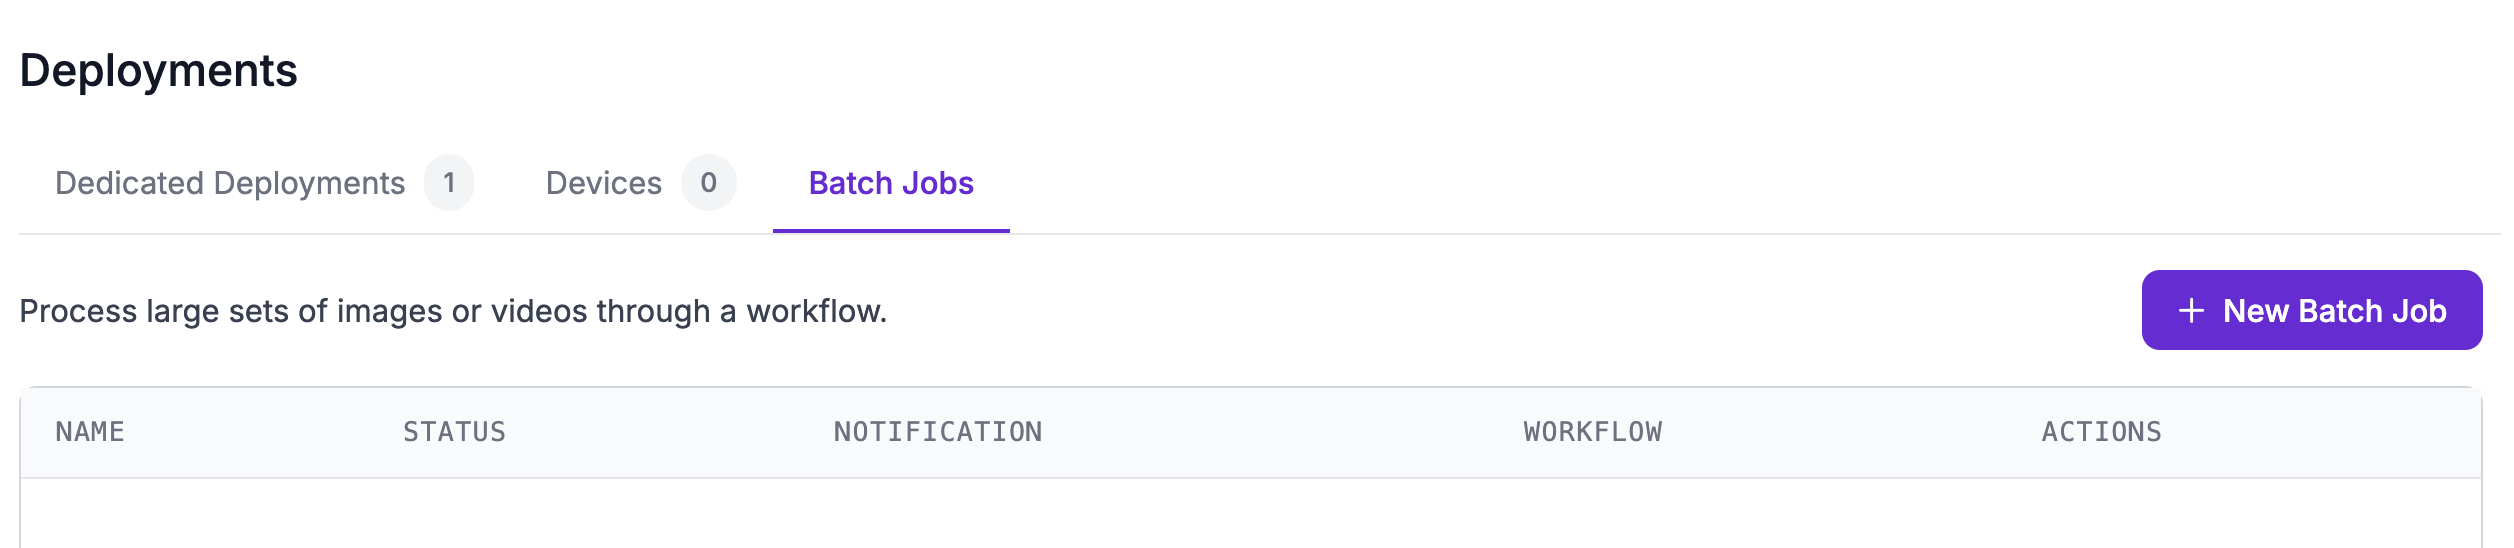Click the purple underline beneath Batch Jobs
This screenshot has height=548, width=2514.
click(891, 230)
